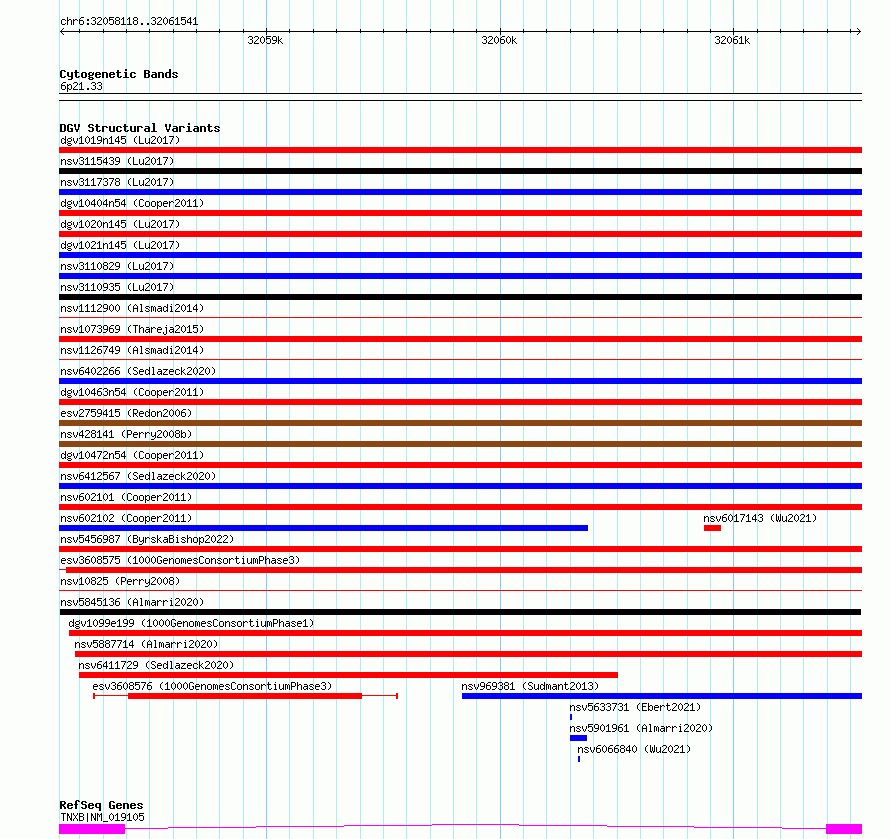Click nsv602101 (Cooper2011) label

[126, 497]
